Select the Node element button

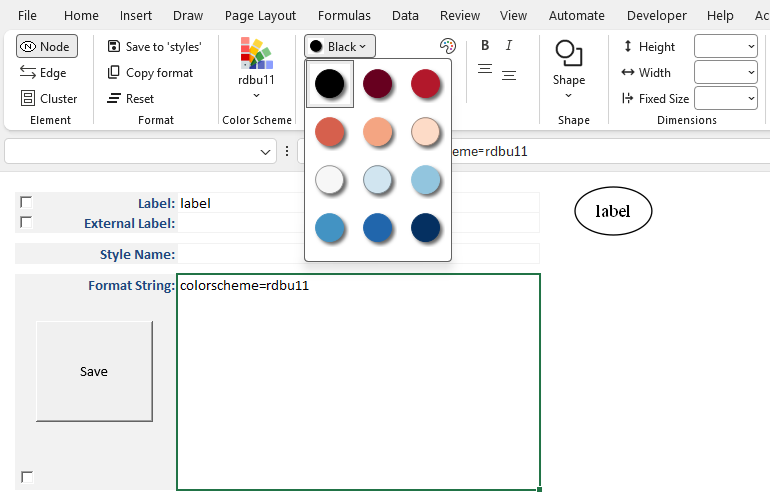47,47
